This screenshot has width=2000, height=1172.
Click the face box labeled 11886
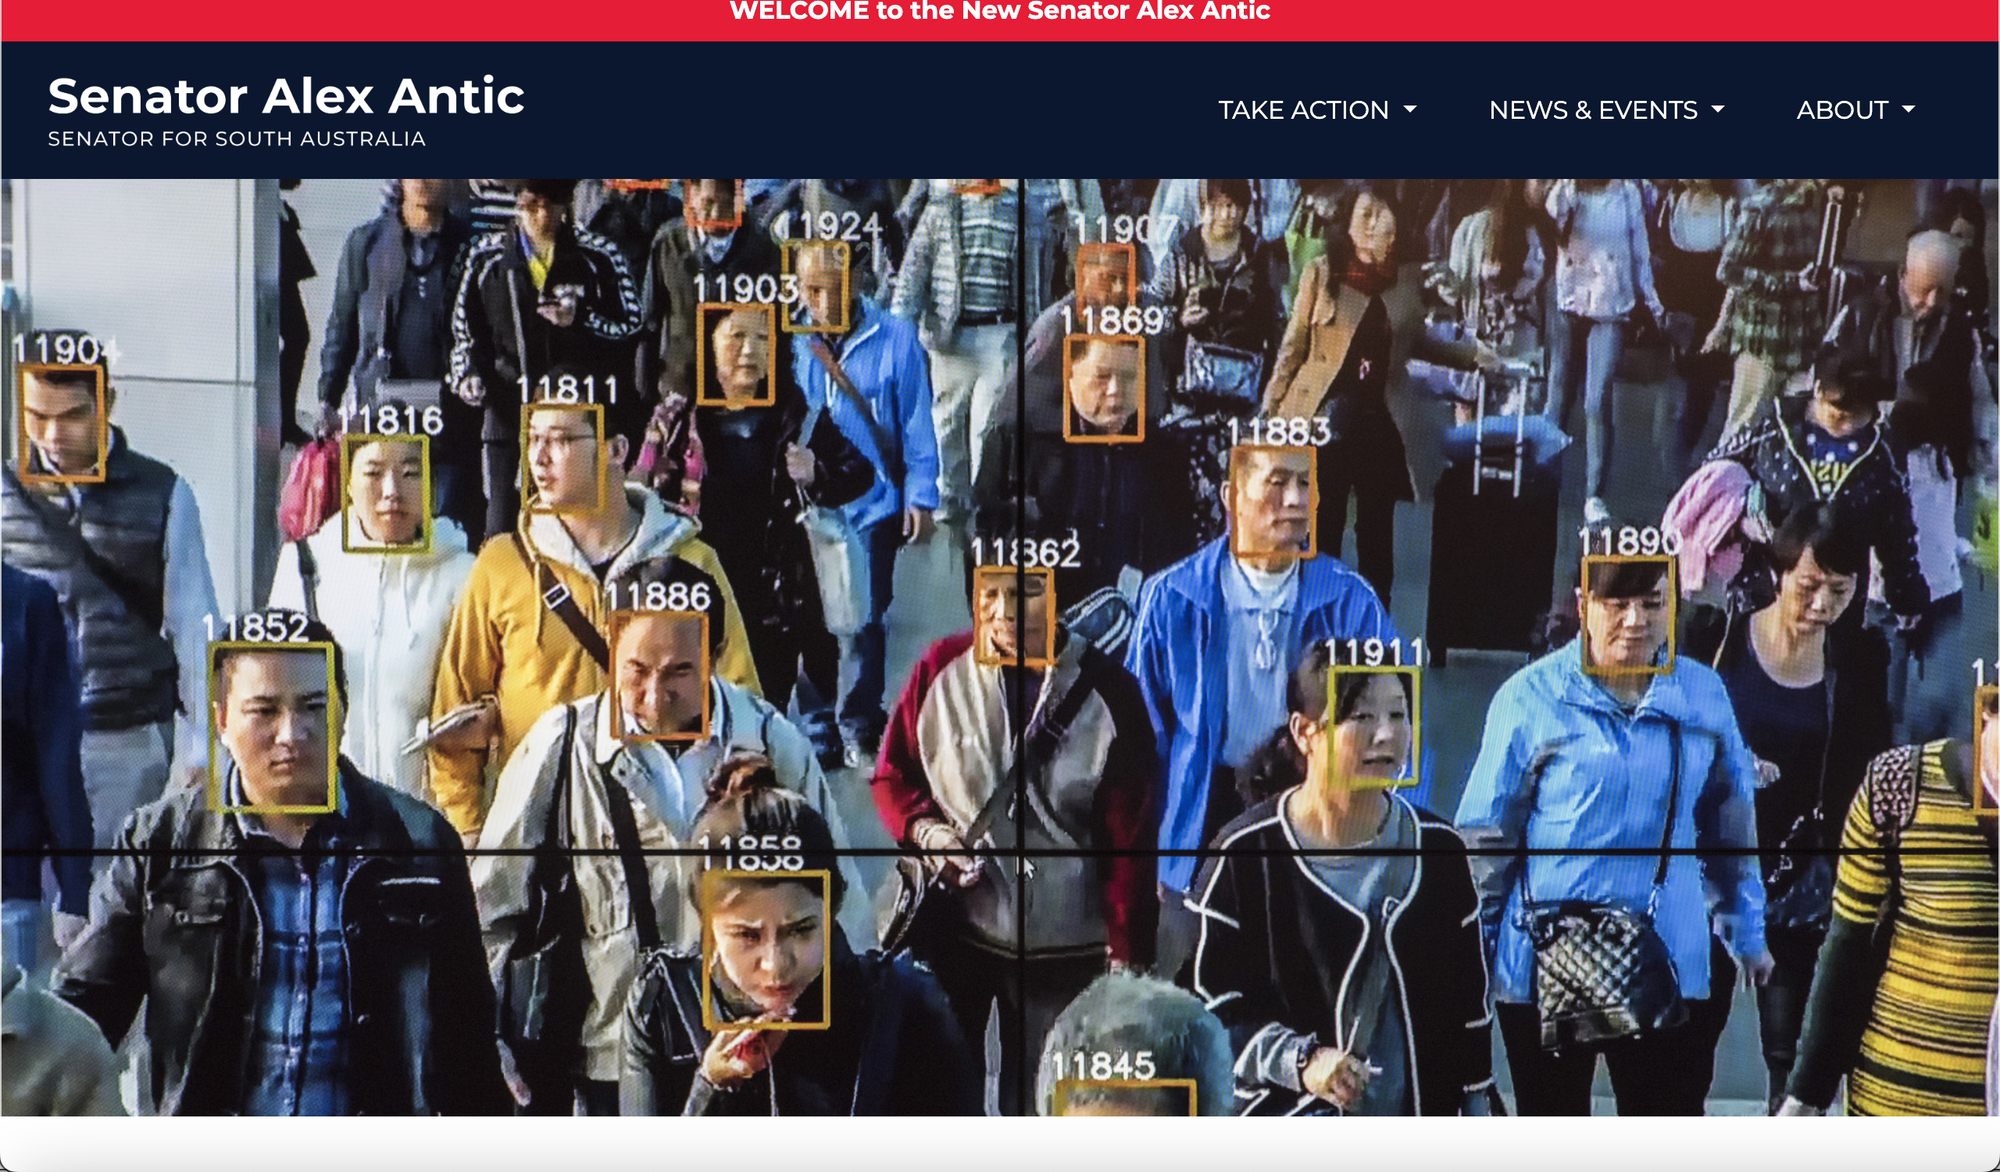[x=659, y=675]
